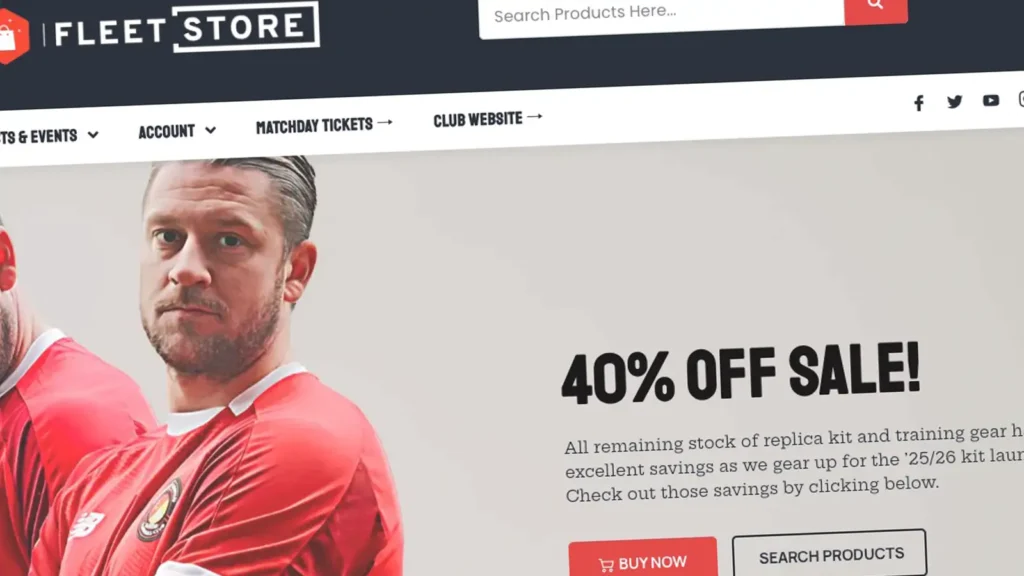The image size is (1024, 576).
Task: Click the Search Products button
Action: coord(829,554)
